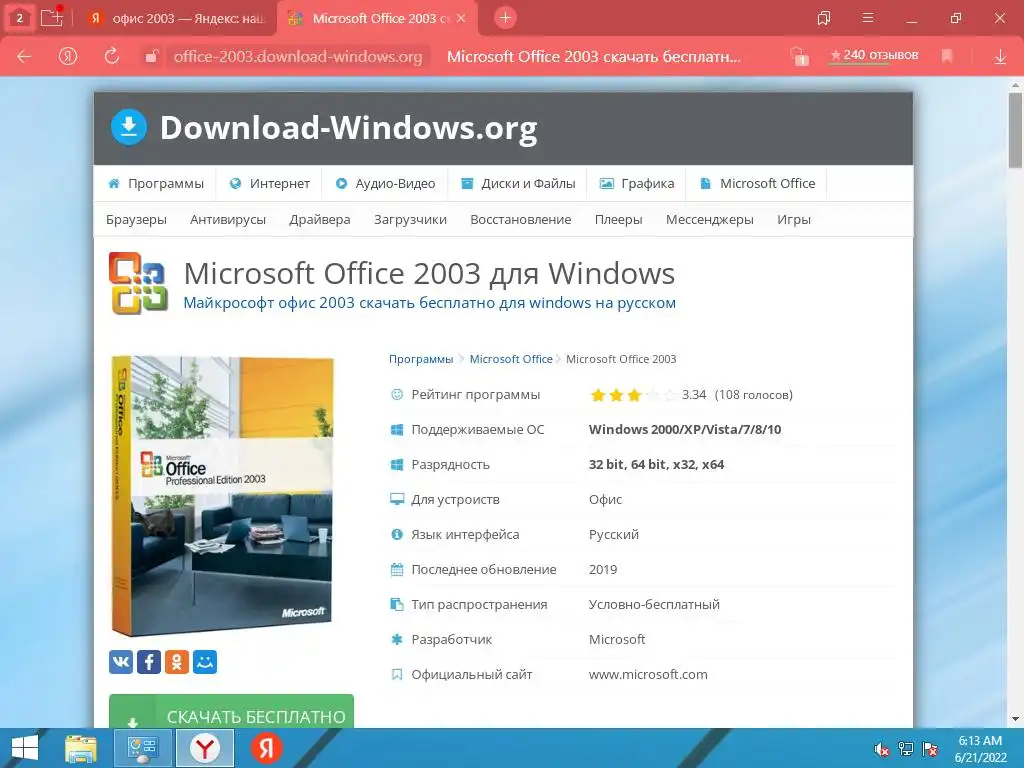
Task: Close the Microsoft Office 2003 tab
Action: pyautogui.click(x=461, y=18)
